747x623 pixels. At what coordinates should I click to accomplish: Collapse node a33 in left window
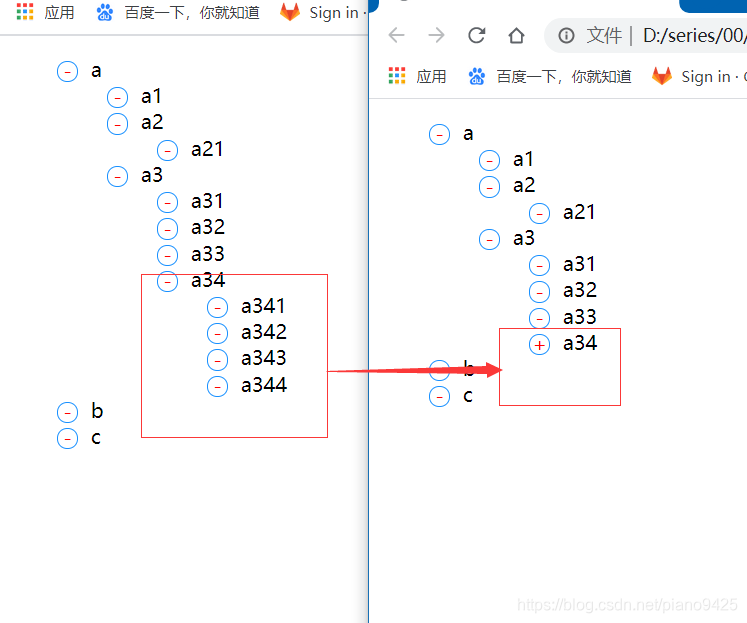167,255
